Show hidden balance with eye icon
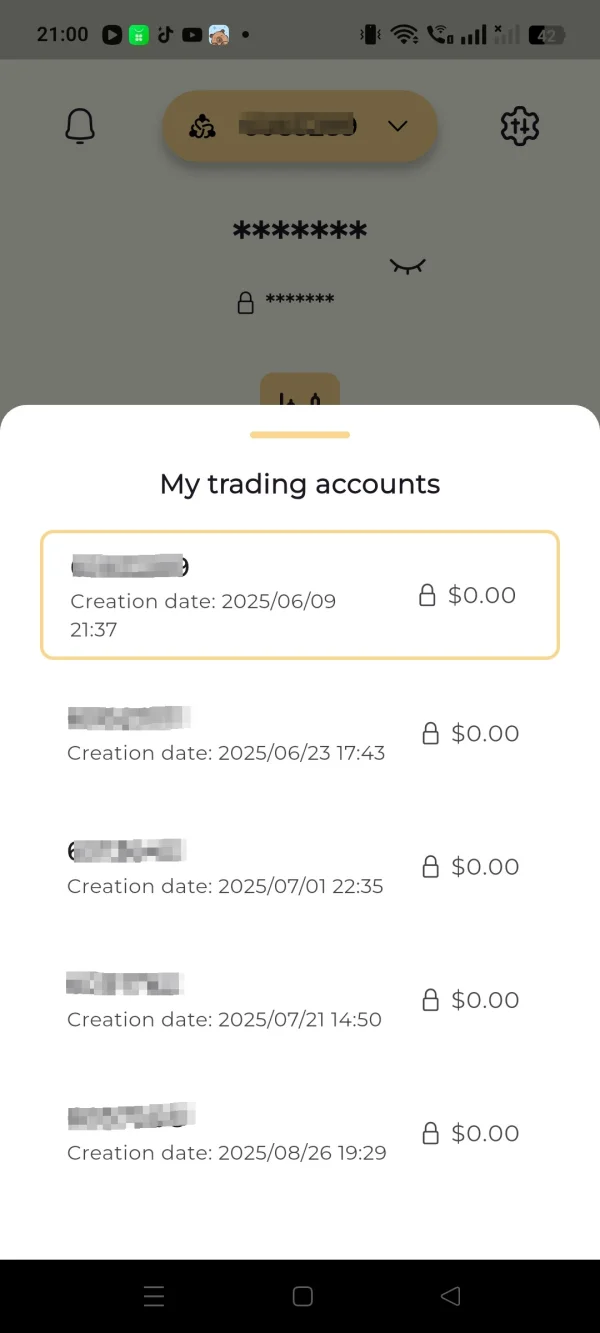 [x=408, y=265]
